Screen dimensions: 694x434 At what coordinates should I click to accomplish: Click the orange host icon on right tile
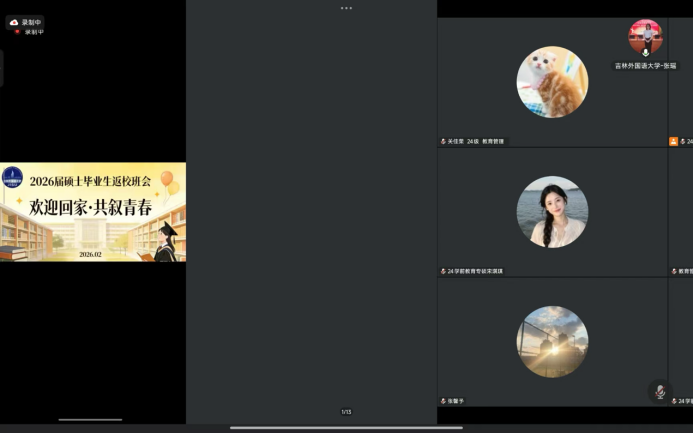[x=674, y=142]
